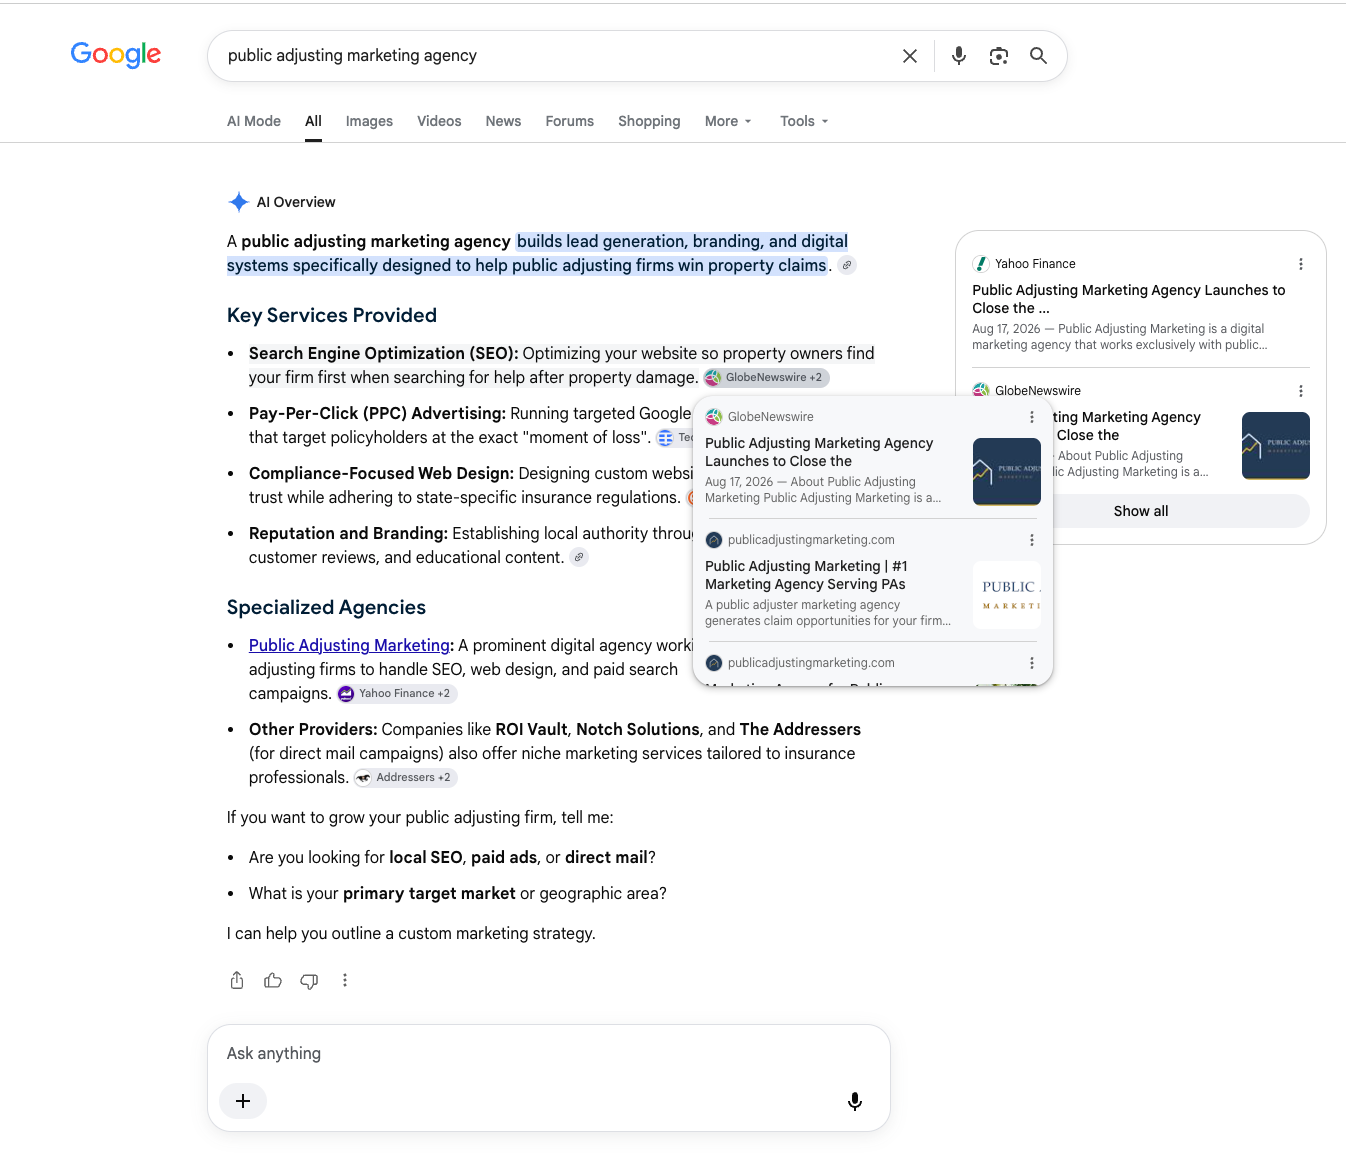This screenshot has height=1159, width=1346.
Task: Click the Google logo
Action: coord(116,54)
